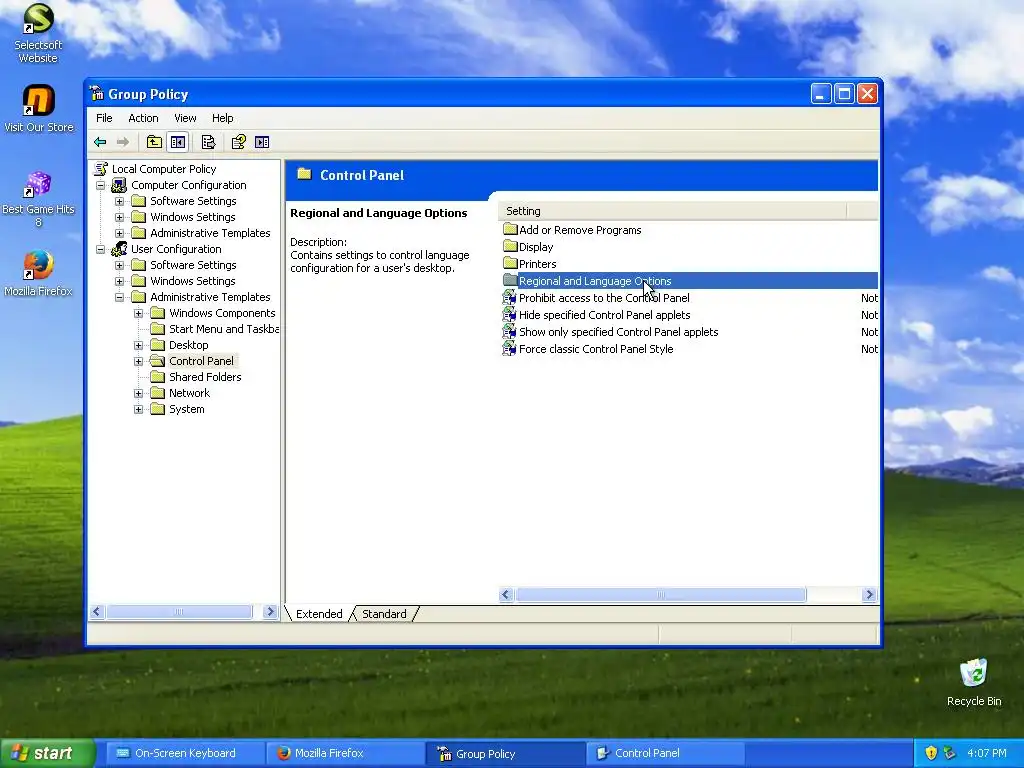
Task: Expand the Windows Components node
Action: [x=138, y=313]
